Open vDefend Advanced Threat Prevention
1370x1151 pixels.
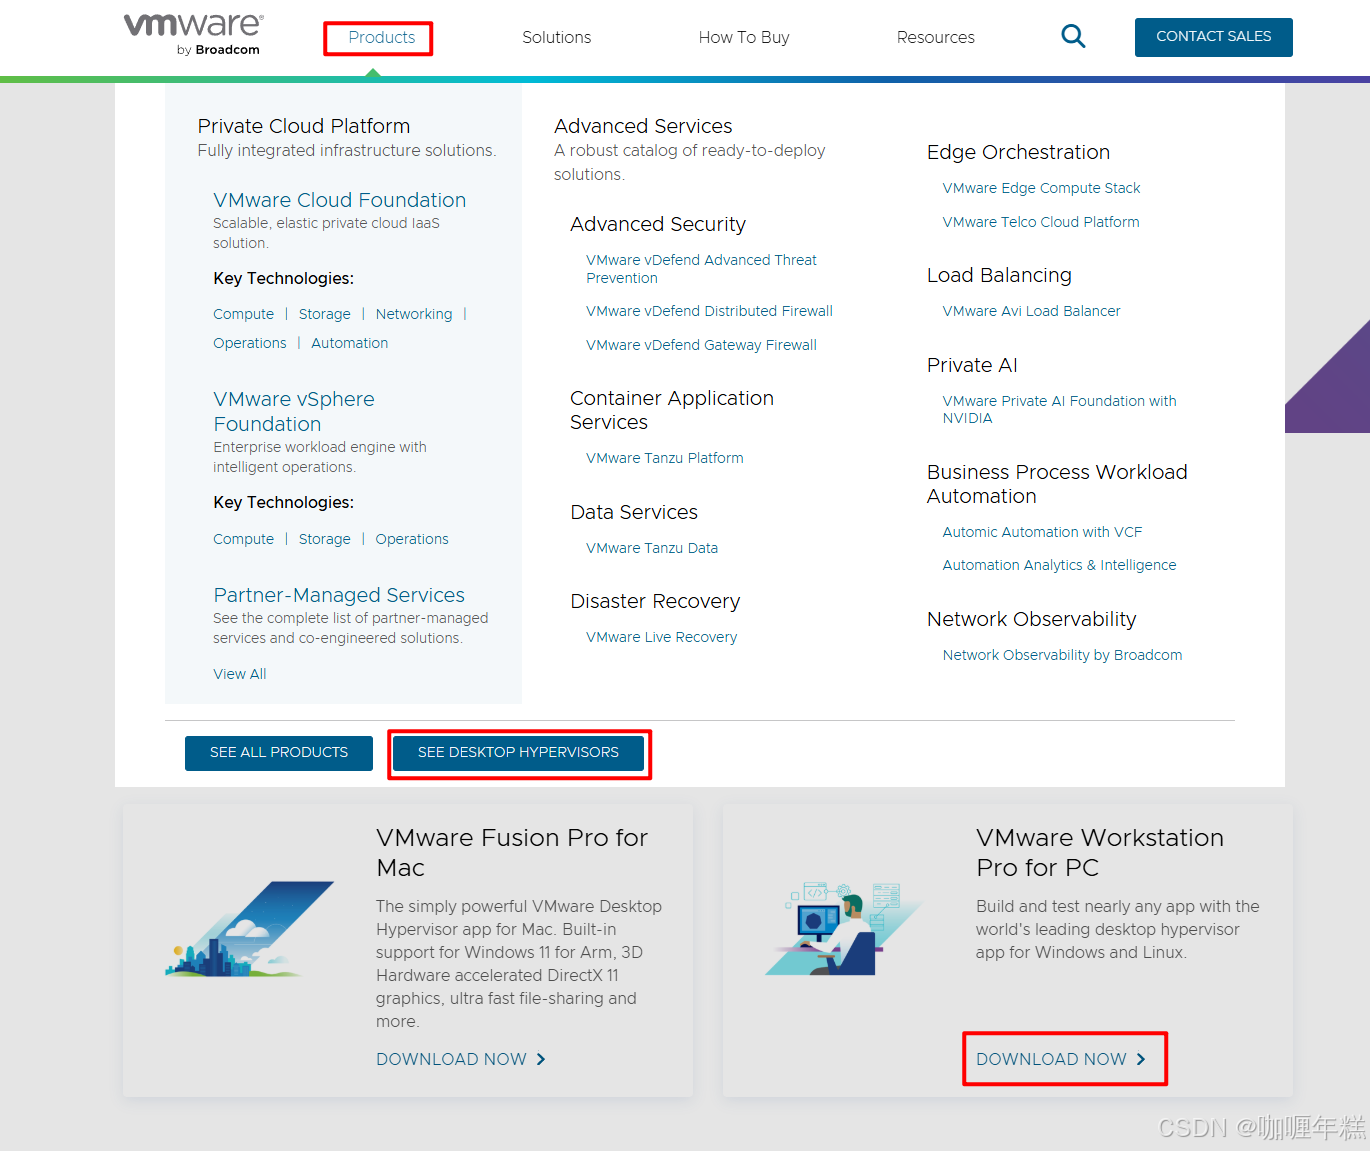701,269
